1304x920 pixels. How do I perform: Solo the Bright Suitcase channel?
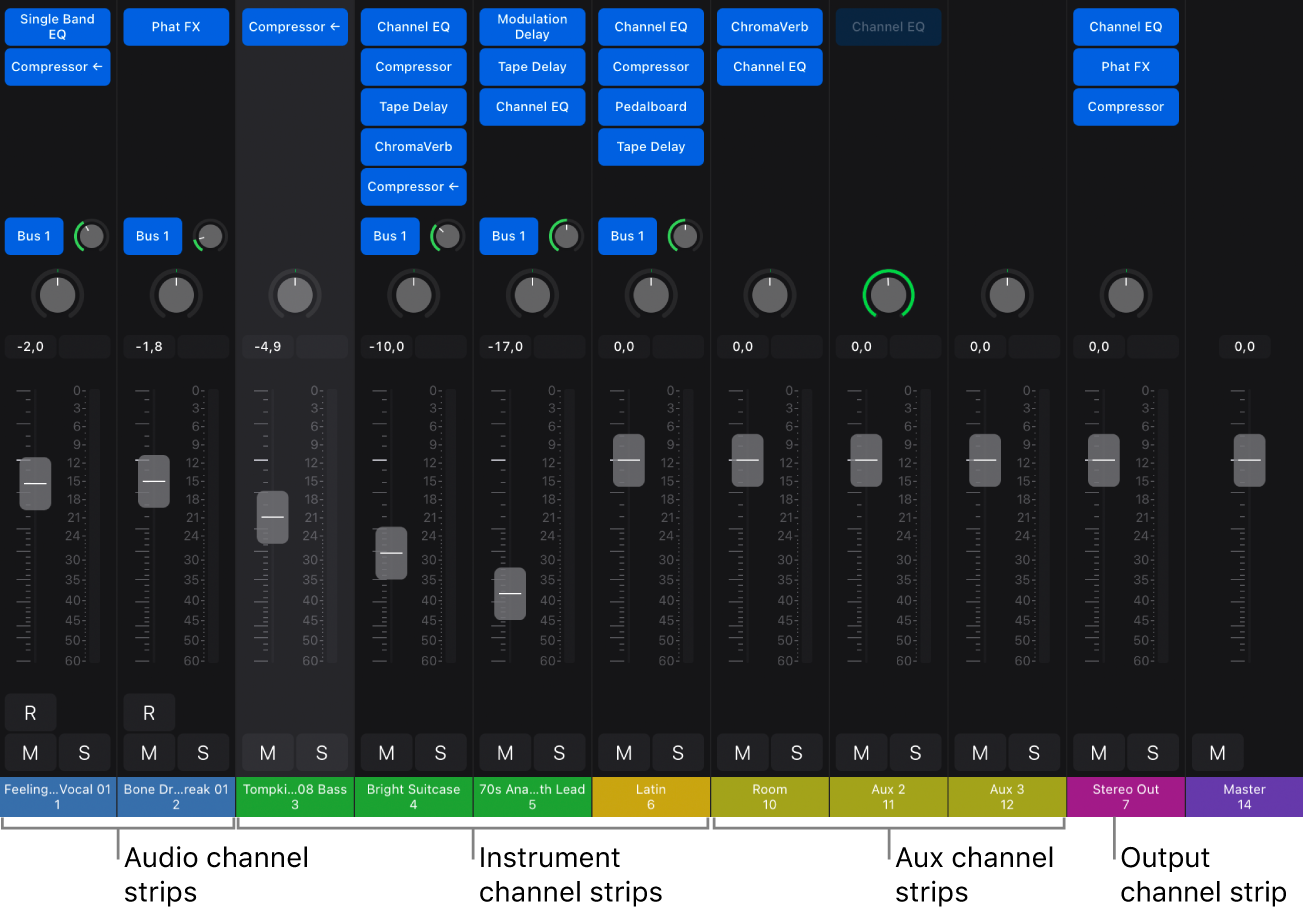click(440, 753)
